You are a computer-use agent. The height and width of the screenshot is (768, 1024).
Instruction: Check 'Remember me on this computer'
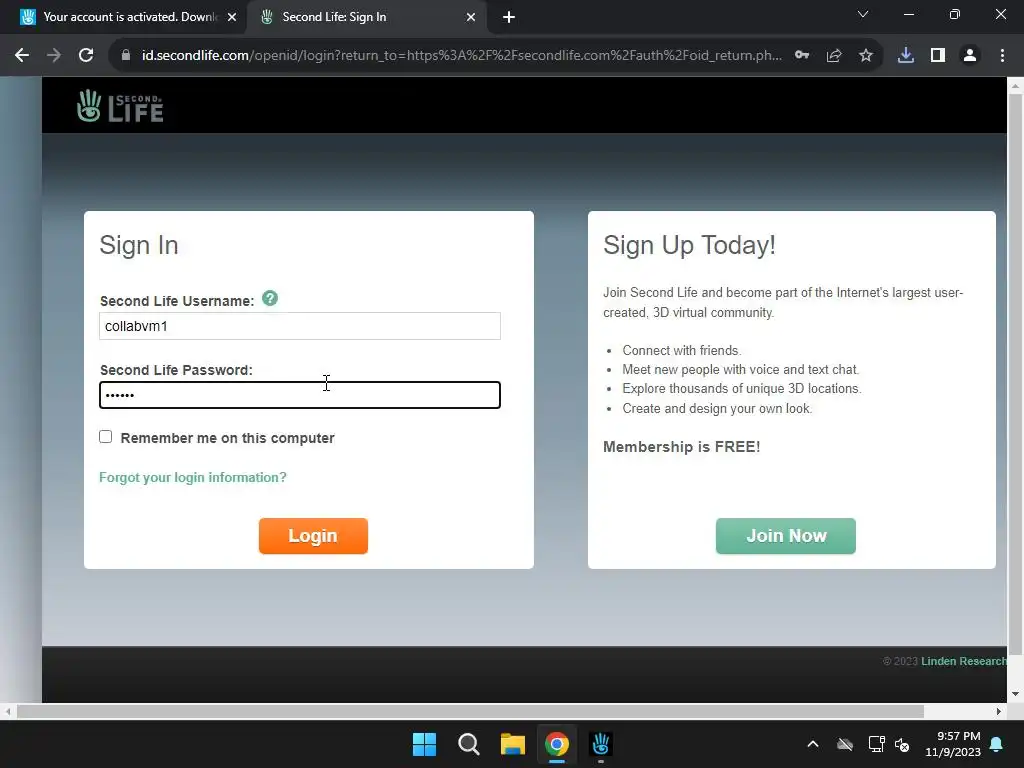pos(106,437)
